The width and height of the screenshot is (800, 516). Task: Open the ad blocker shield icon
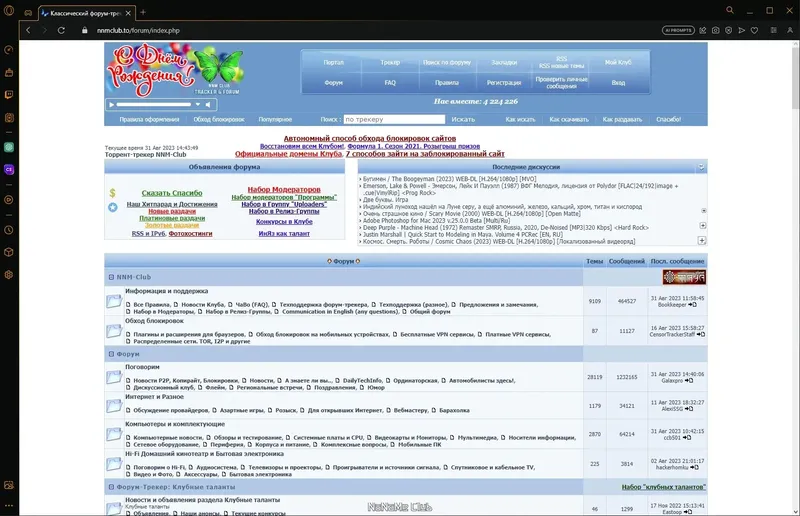[729, 30]
